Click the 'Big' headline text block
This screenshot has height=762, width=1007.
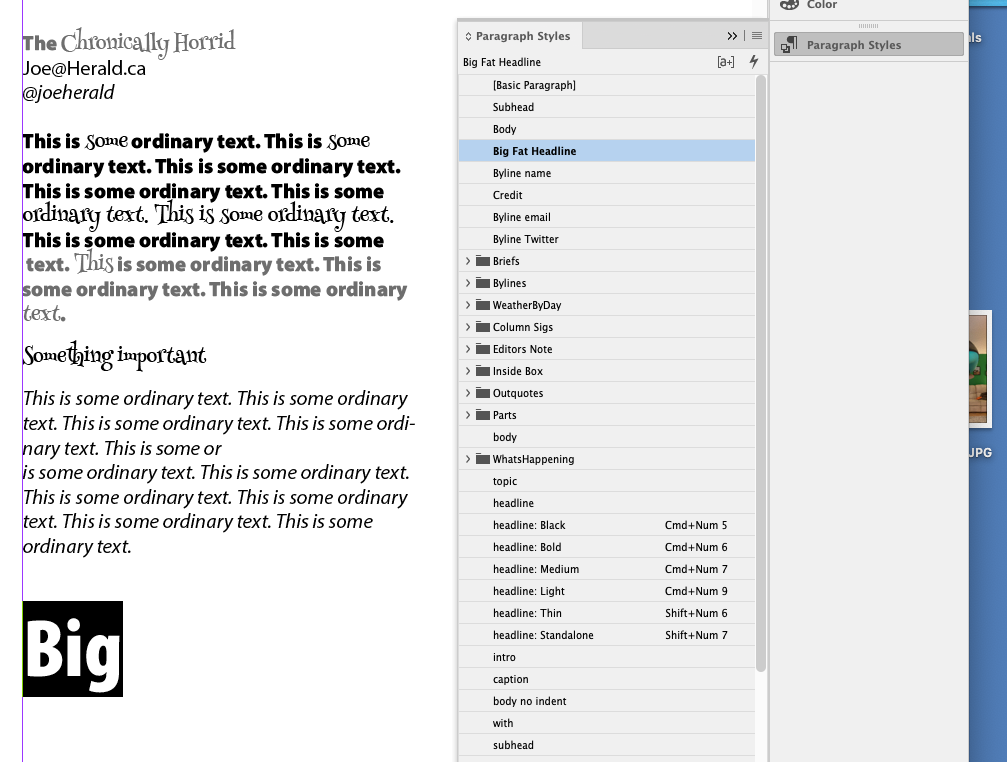(73, 649)
